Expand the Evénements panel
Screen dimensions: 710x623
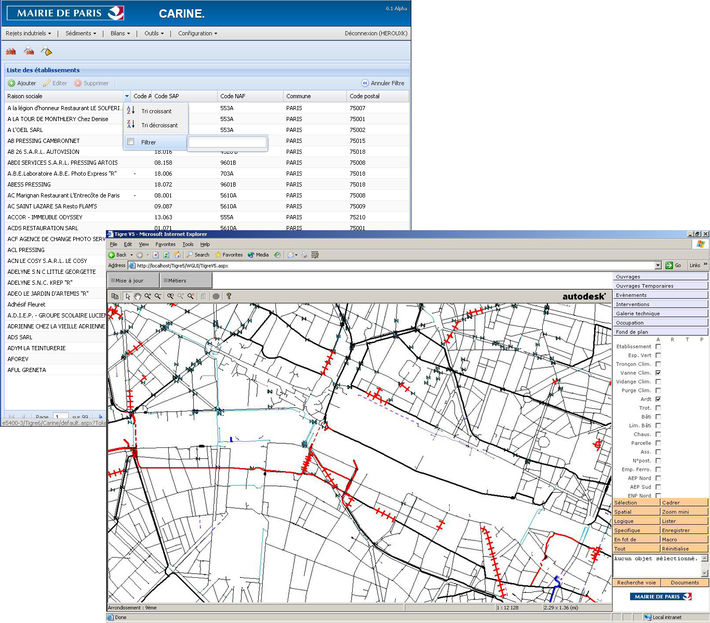tap(661, 295)
